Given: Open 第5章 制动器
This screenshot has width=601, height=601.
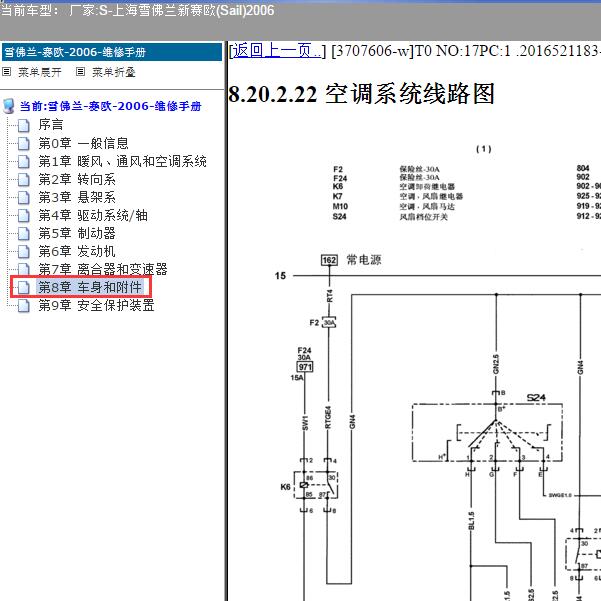Looking at the screenshot, I should (77, 233).
